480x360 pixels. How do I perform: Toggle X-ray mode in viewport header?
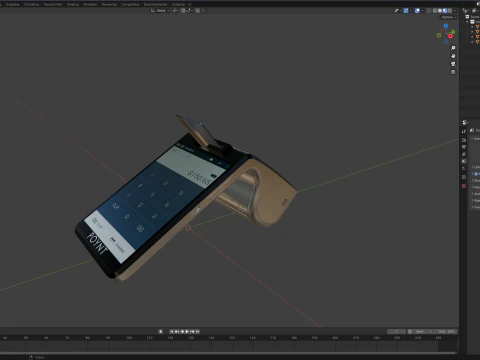coord(428,11)
